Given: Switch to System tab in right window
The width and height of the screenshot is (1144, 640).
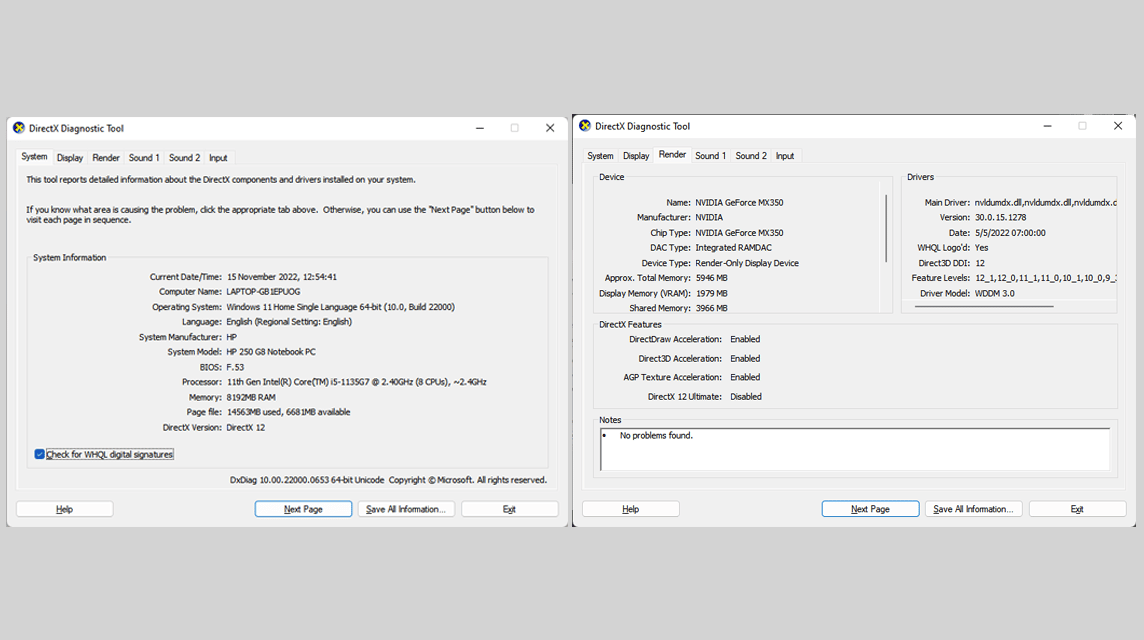Looking at the screenshot, I should [x=600, y=155].
